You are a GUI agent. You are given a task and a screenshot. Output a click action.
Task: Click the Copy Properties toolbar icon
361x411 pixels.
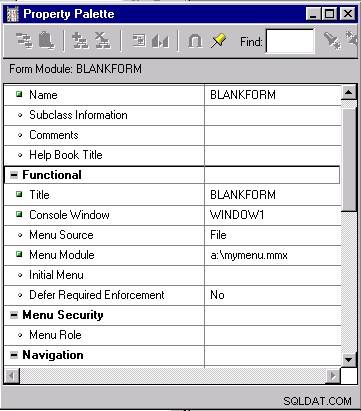pos(24,41)
